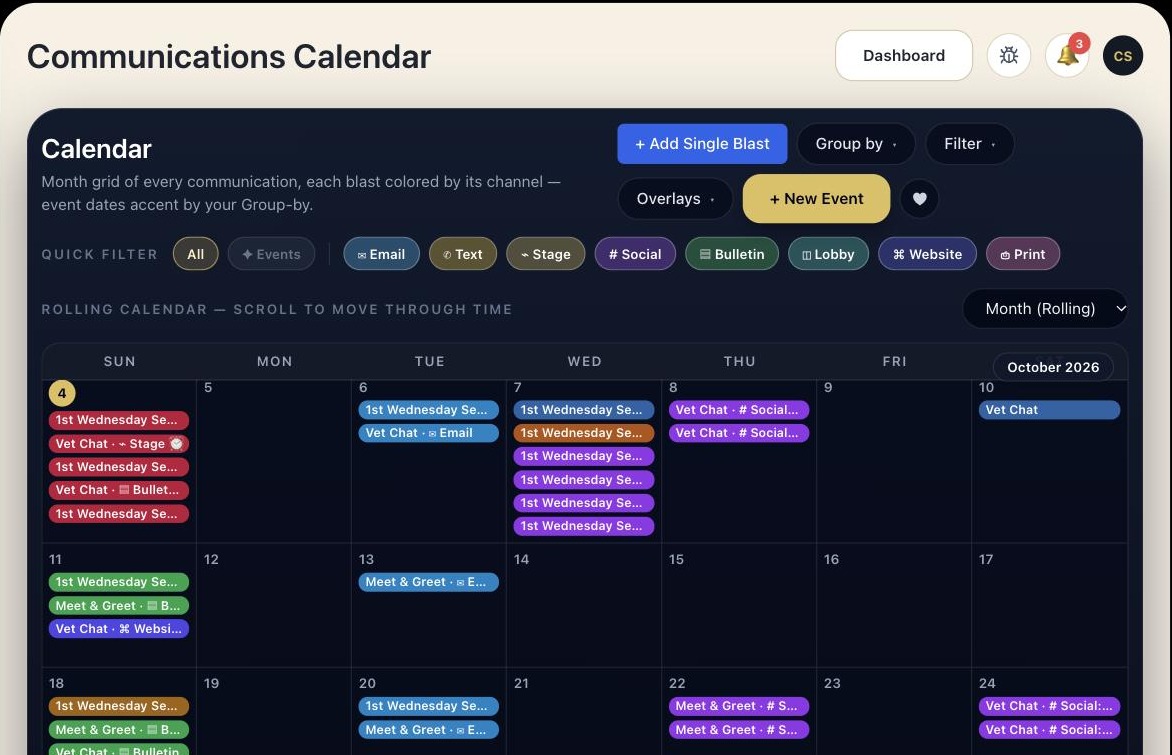This screenshot has height=755, width=1172.
Task: Click Add Single Blast button
Action: [x=702, y=144]
